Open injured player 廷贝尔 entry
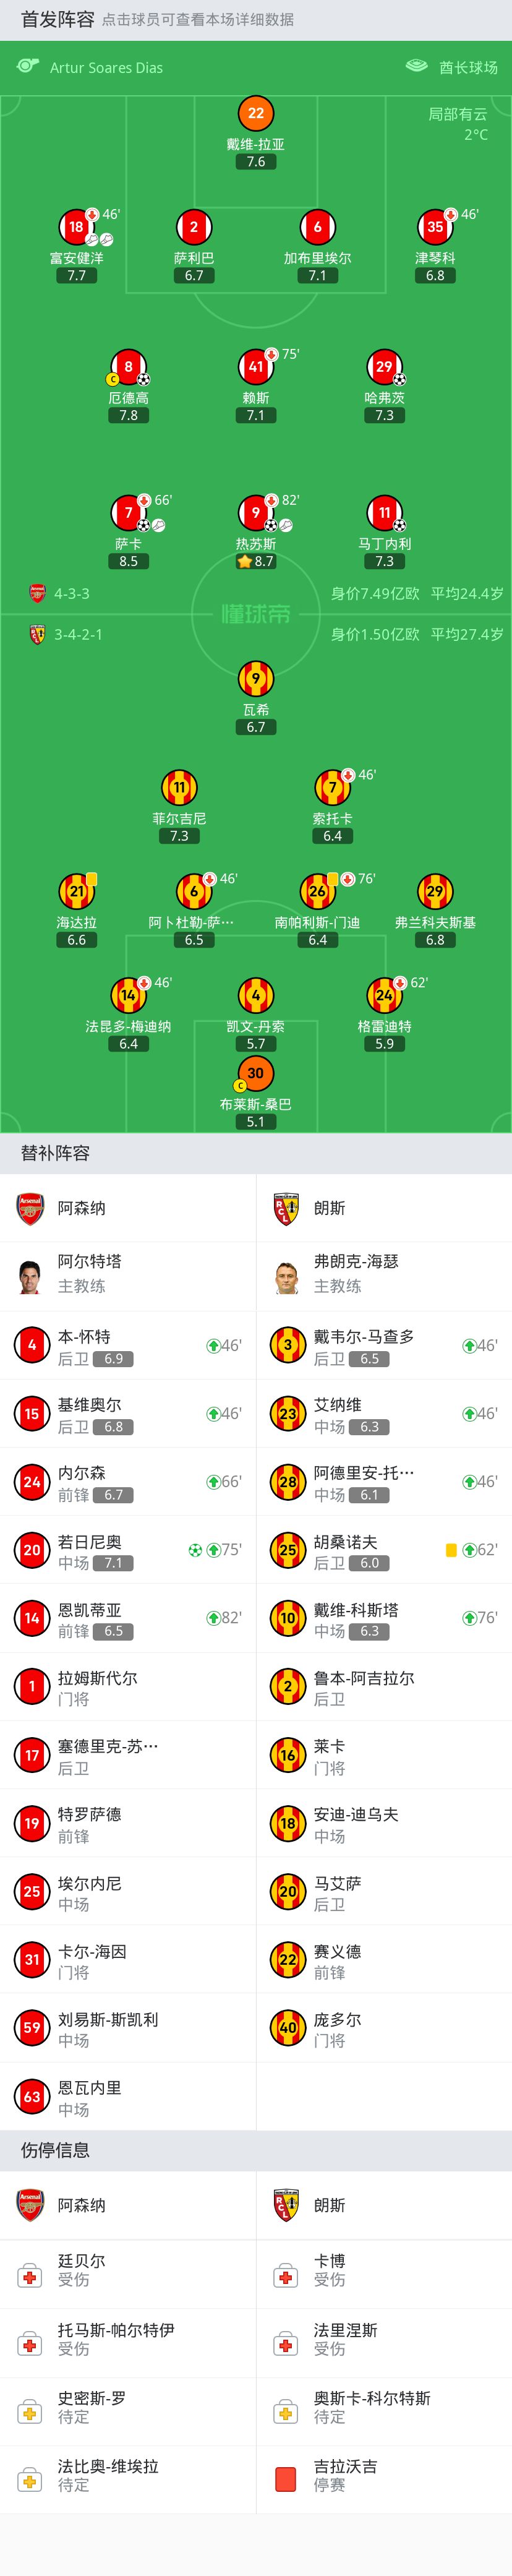 128,2274
